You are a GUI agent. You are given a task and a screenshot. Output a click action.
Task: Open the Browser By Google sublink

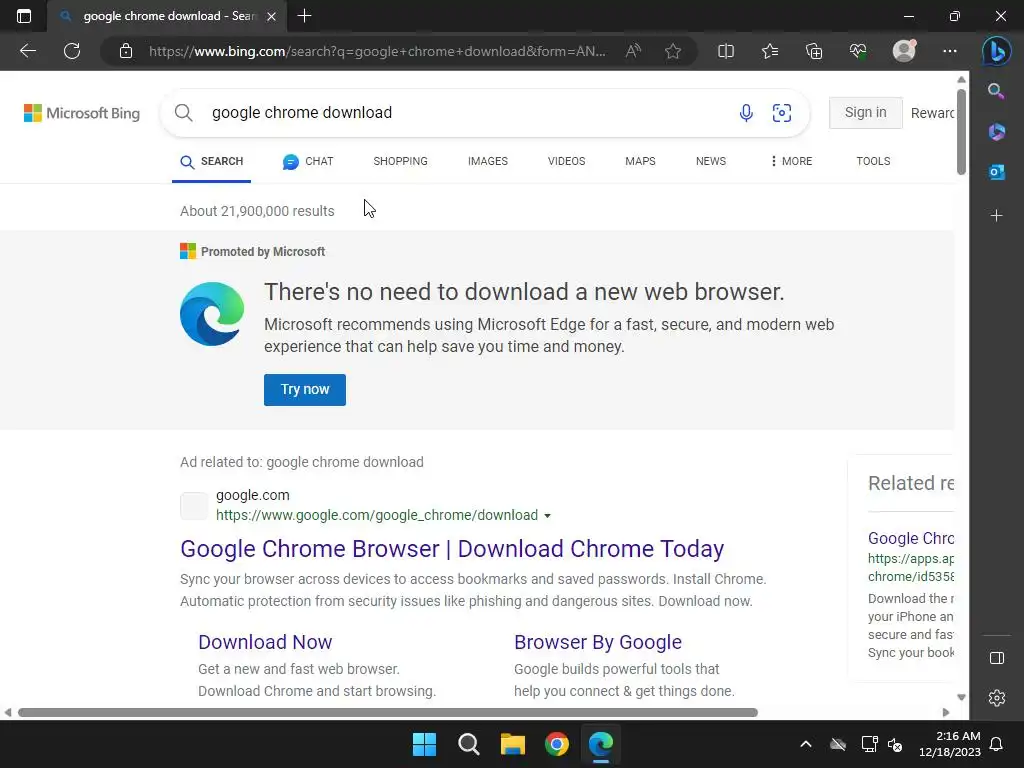point(598,642)
